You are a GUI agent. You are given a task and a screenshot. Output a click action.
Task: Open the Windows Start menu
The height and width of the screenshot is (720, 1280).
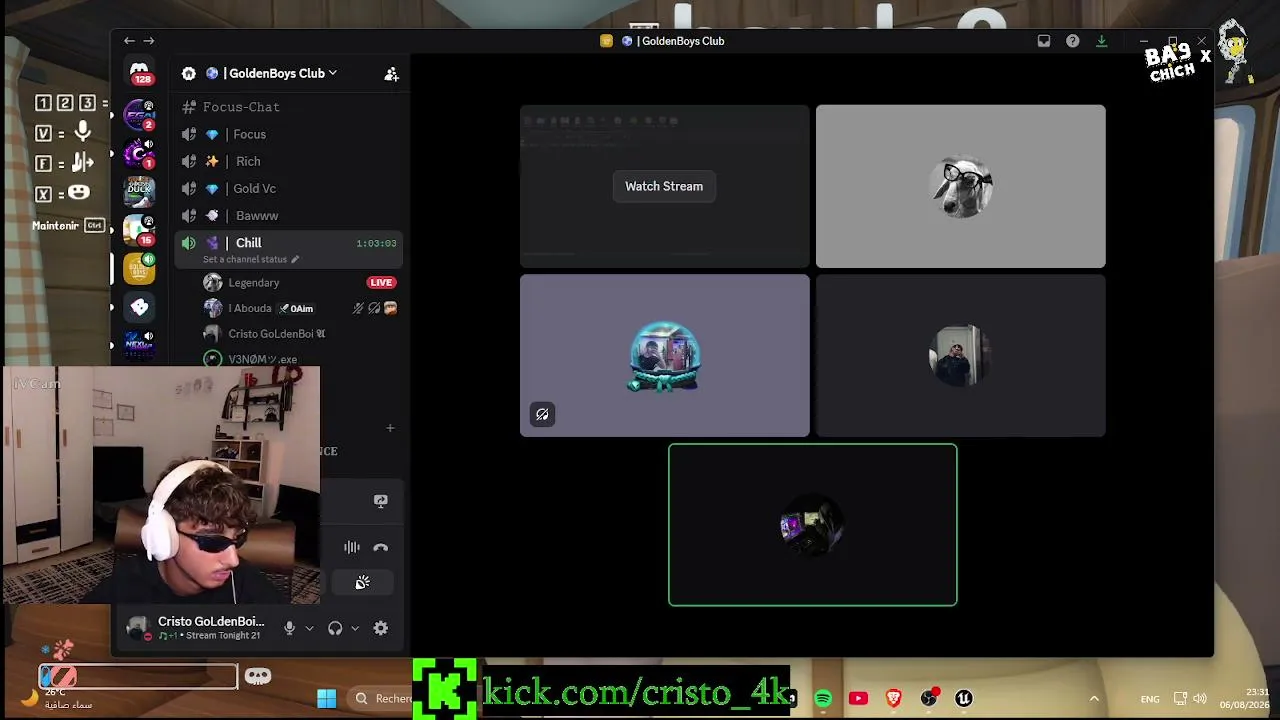tap(327, 698)
